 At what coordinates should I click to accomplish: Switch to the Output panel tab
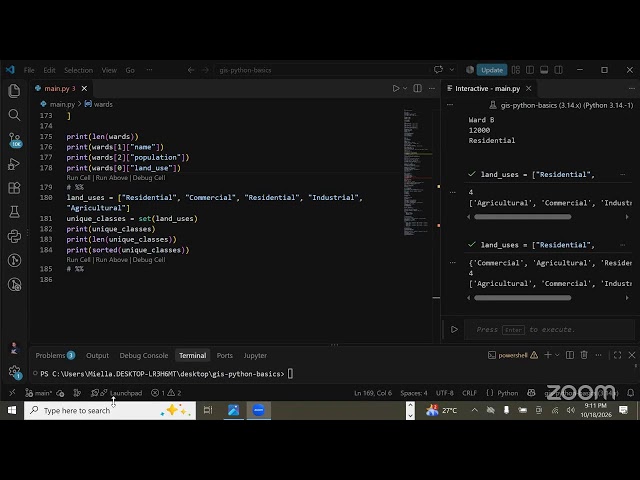[97, 356]
